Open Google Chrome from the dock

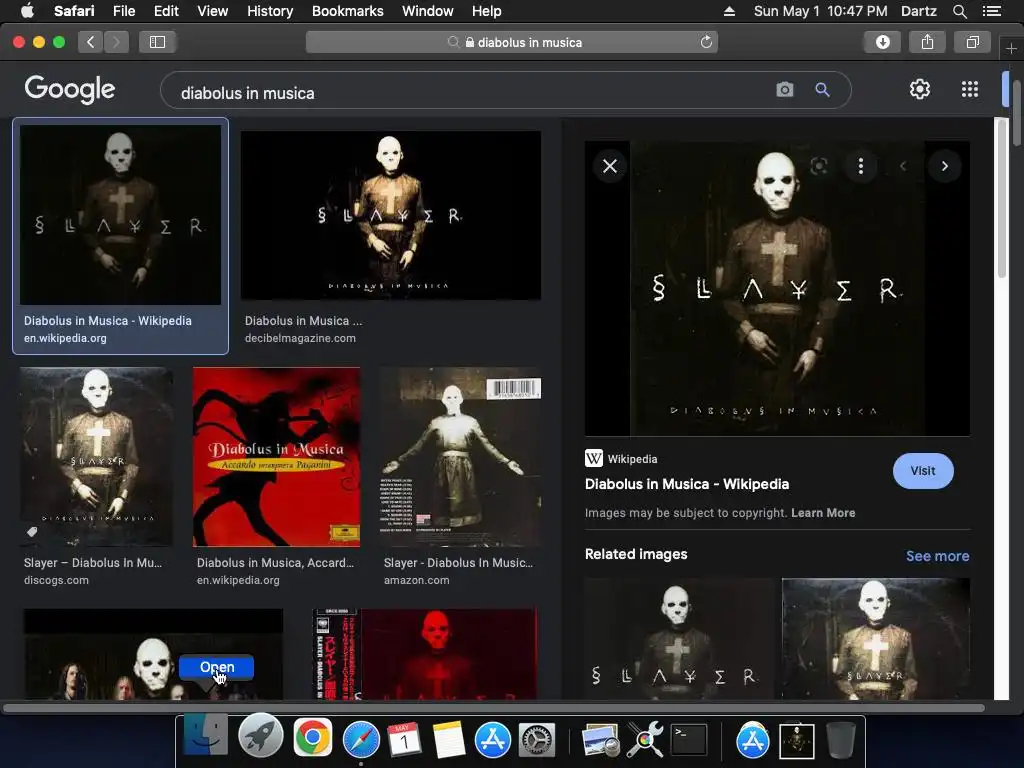coord(312,738)
